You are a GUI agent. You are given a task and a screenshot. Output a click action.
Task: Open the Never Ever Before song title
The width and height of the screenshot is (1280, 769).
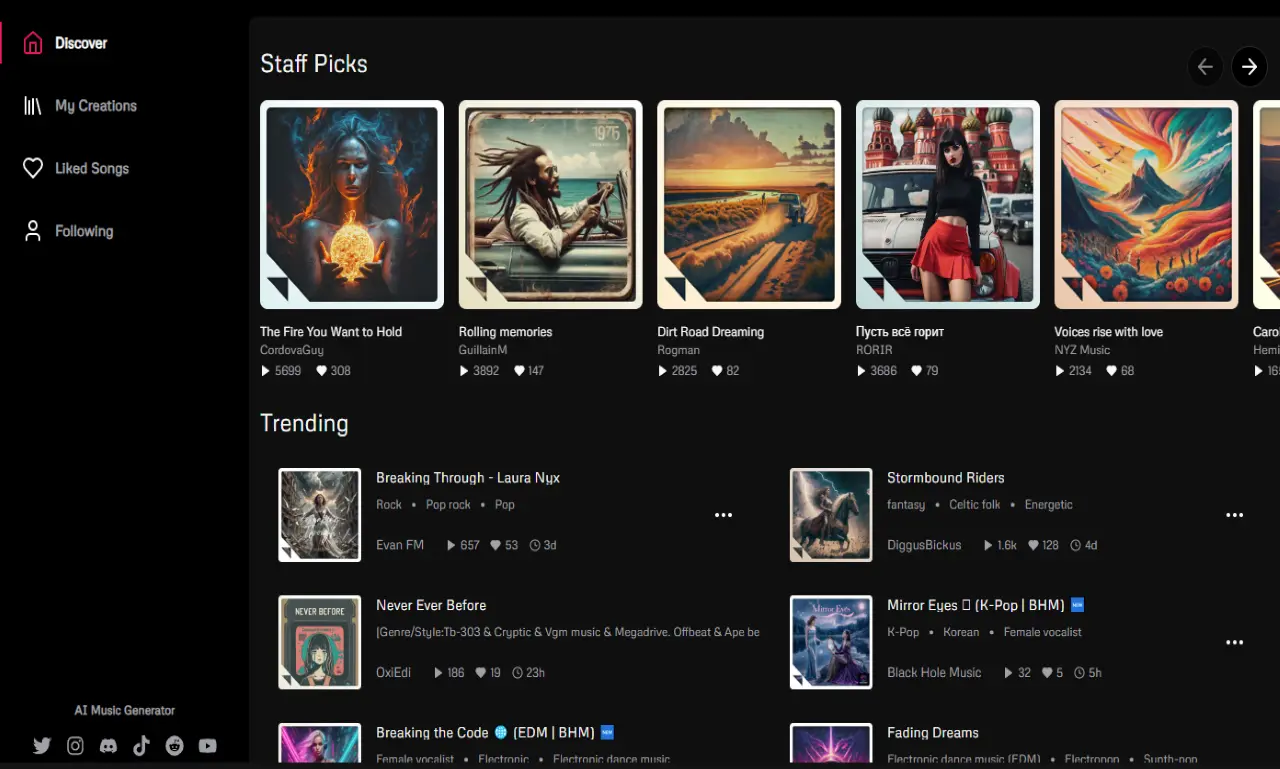[431, 606]
